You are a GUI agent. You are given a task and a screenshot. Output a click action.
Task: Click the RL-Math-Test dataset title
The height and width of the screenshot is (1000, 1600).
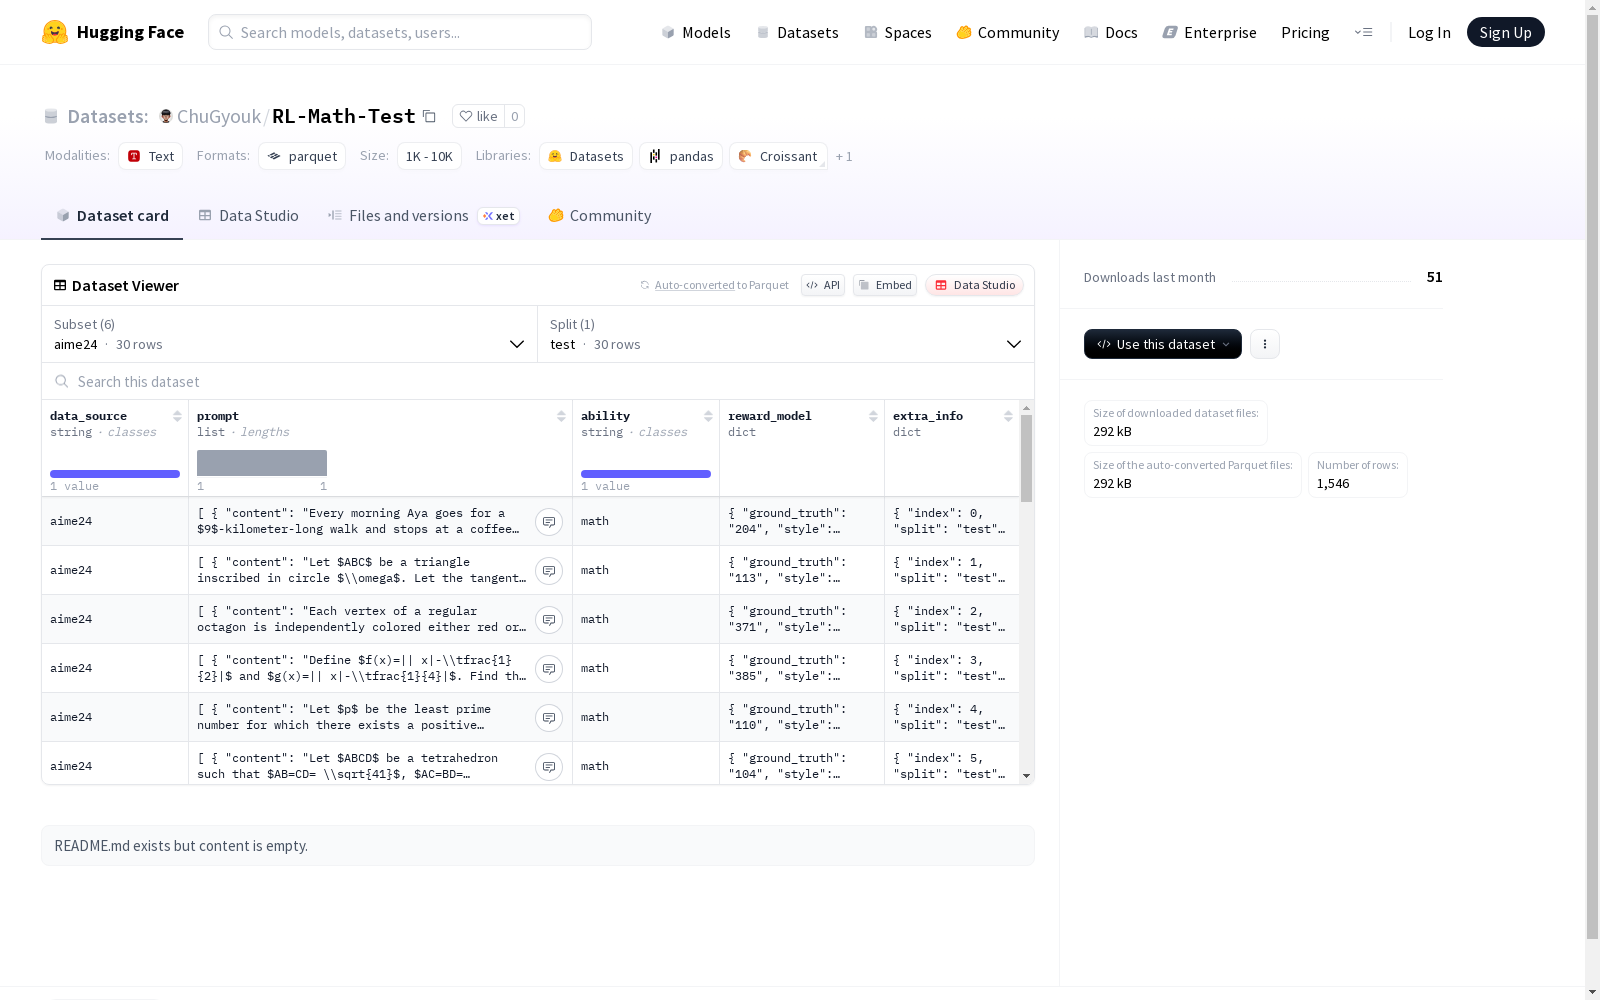pyautogui.click(x=343, y=116)
